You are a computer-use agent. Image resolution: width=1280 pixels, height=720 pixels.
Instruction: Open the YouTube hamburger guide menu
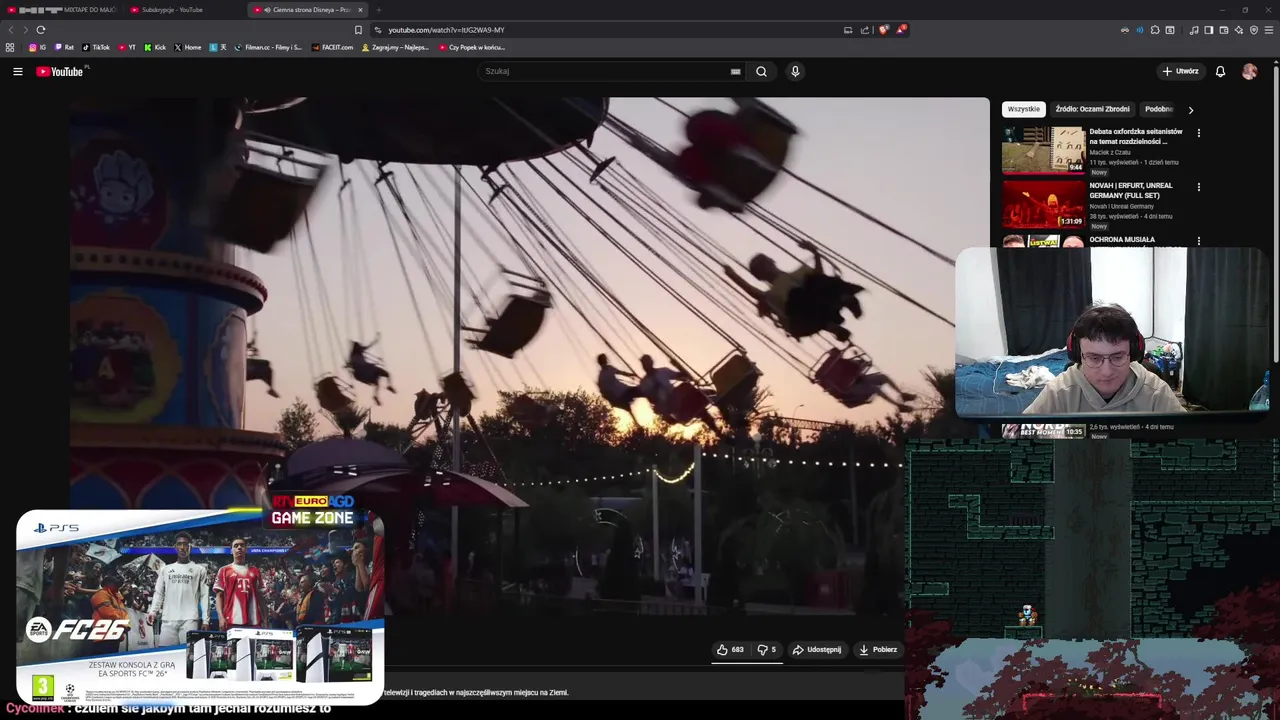[17, 71]
